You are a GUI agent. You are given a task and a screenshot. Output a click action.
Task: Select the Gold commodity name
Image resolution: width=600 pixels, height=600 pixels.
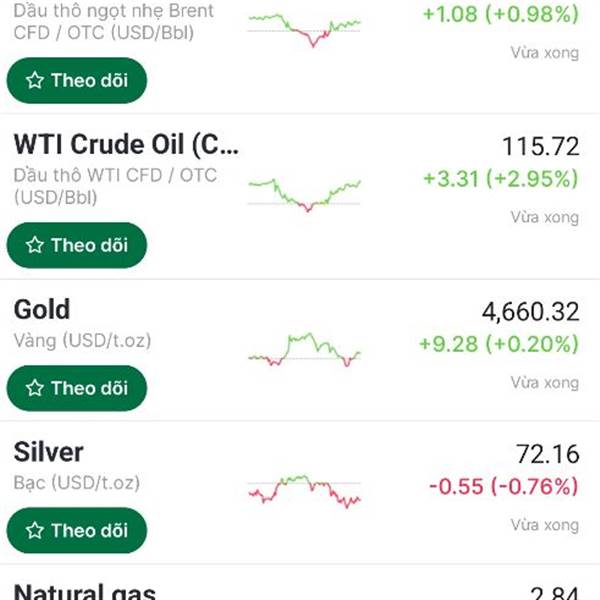42,310
